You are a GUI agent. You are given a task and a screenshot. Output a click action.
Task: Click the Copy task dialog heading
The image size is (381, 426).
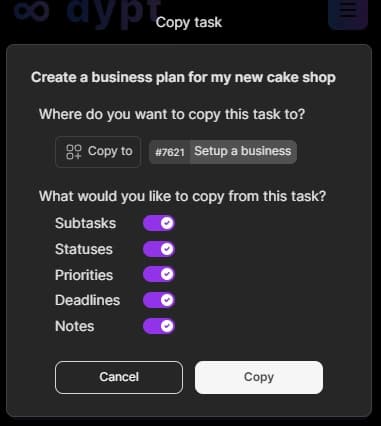189,22
